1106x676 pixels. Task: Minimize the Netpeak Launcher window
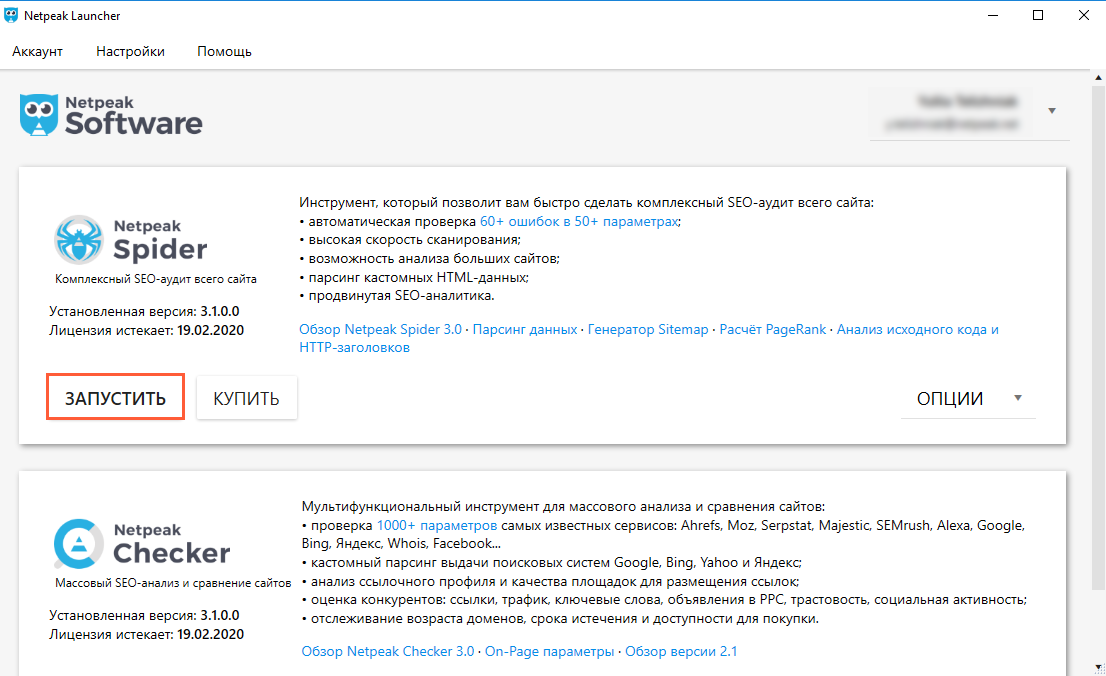pyautogui.click(x=992, y=15)
